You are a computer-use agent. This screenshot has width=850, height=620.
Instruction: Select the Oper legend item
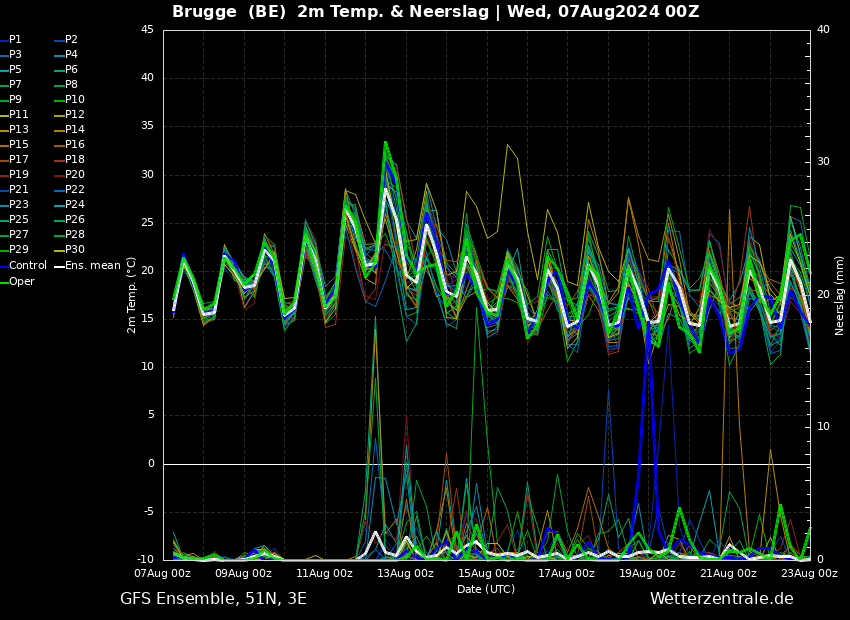(x=17, y=281)
